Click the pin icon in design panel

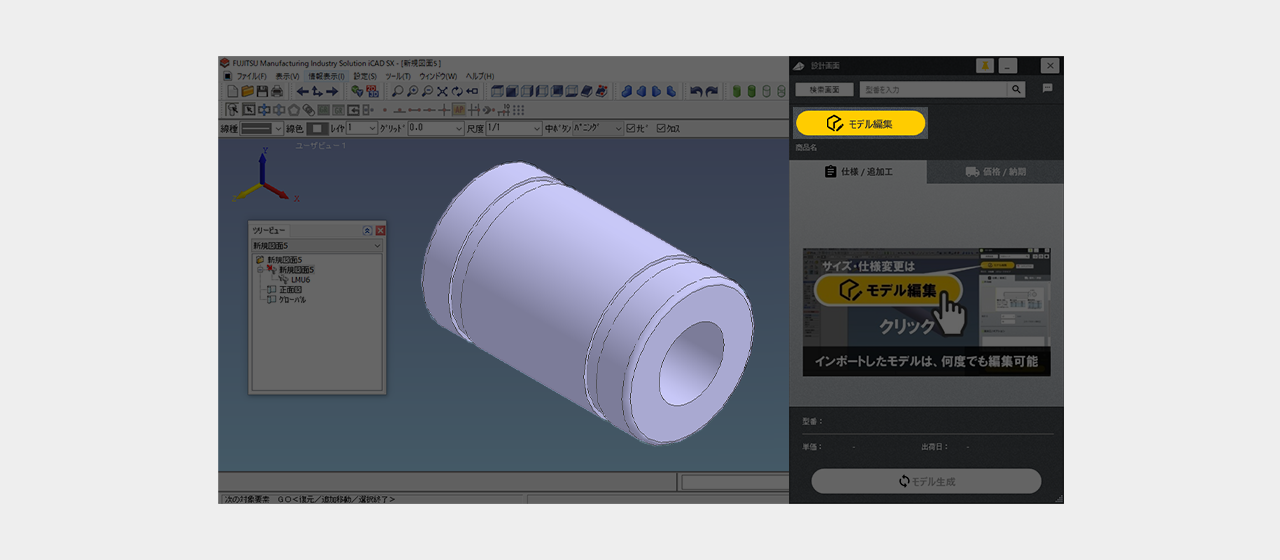984,66
